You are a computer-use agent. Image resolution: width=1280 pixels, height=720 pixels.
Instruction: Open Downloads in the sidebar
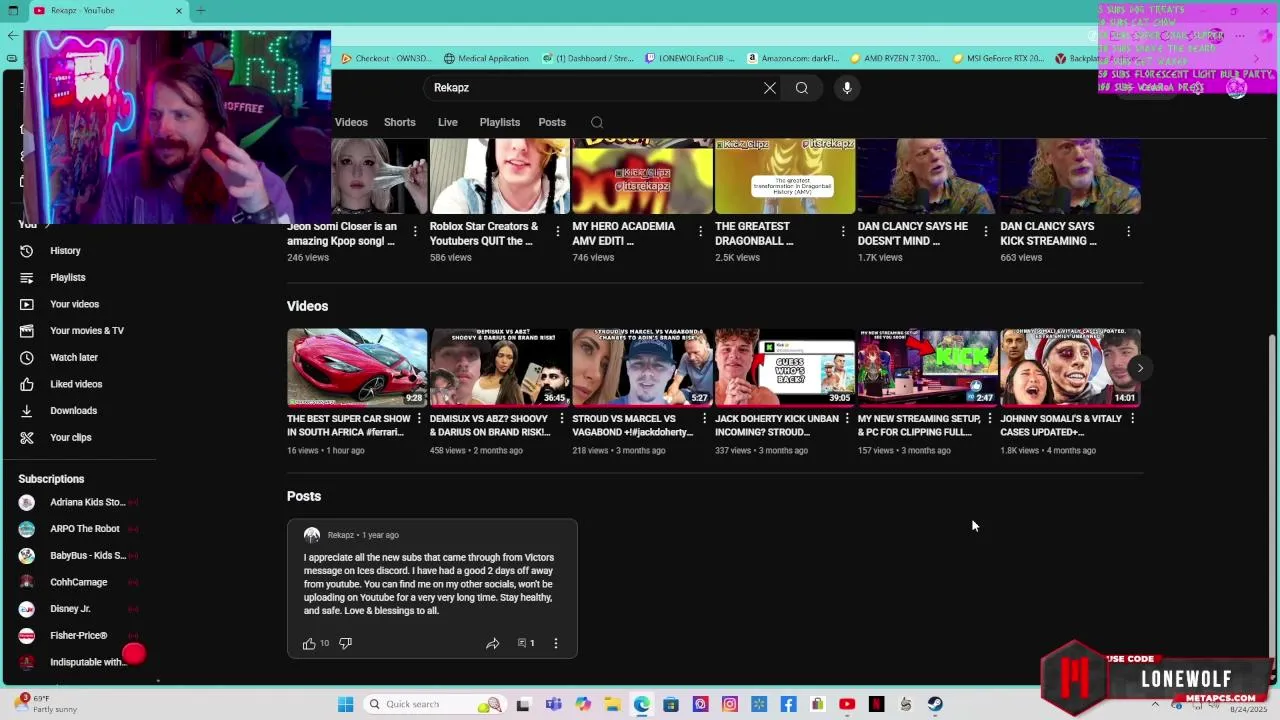(73, 411)
